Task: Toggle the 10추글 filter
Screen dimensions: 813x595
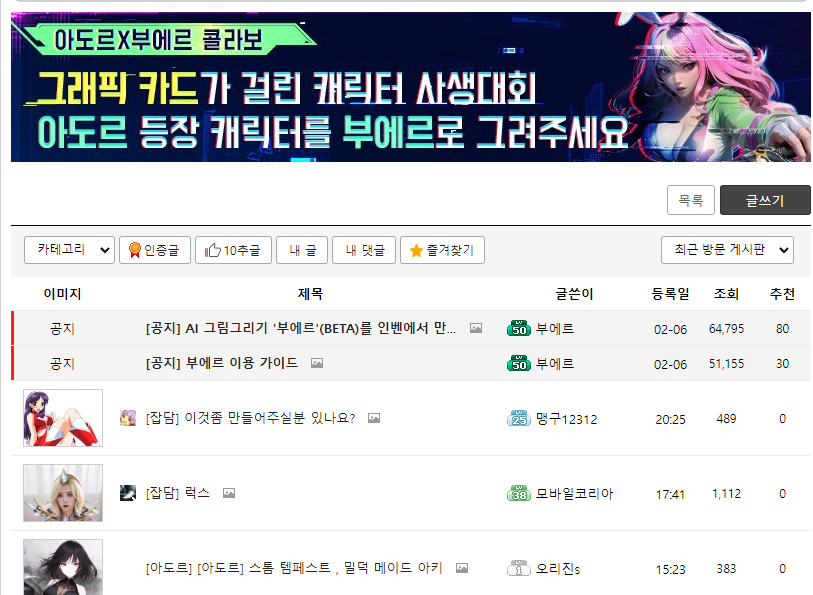Action: tap(233, 250)
